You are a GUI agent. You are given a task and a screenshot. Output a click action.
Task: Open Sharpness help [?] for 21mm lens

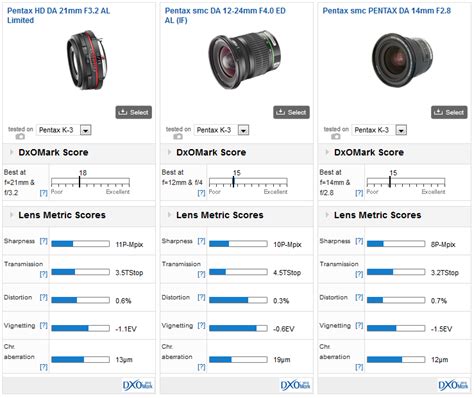point(43,241)
